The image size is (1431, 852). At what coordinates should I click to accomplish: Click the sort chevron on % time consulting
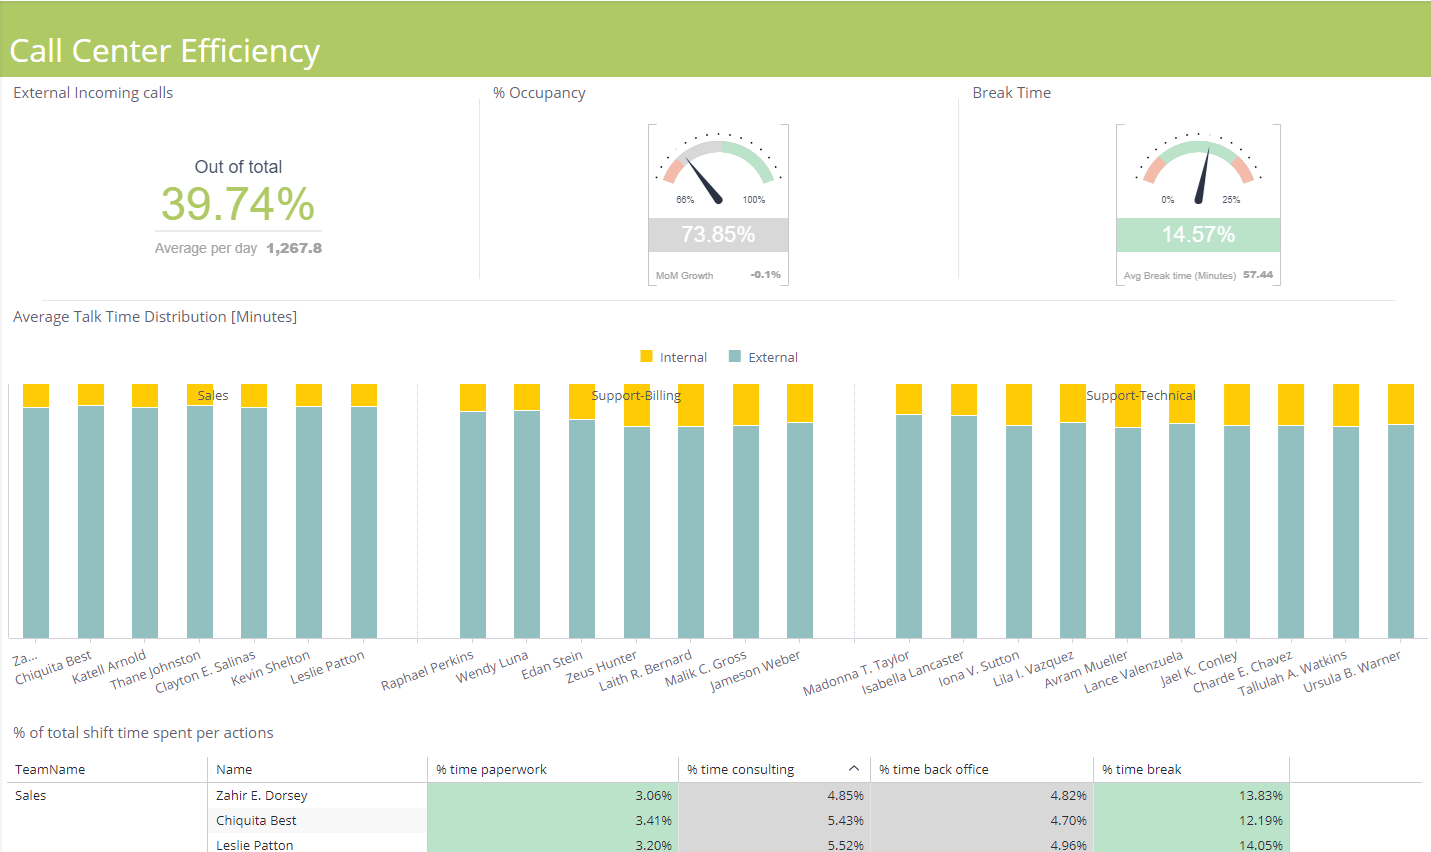pos(854,767)
